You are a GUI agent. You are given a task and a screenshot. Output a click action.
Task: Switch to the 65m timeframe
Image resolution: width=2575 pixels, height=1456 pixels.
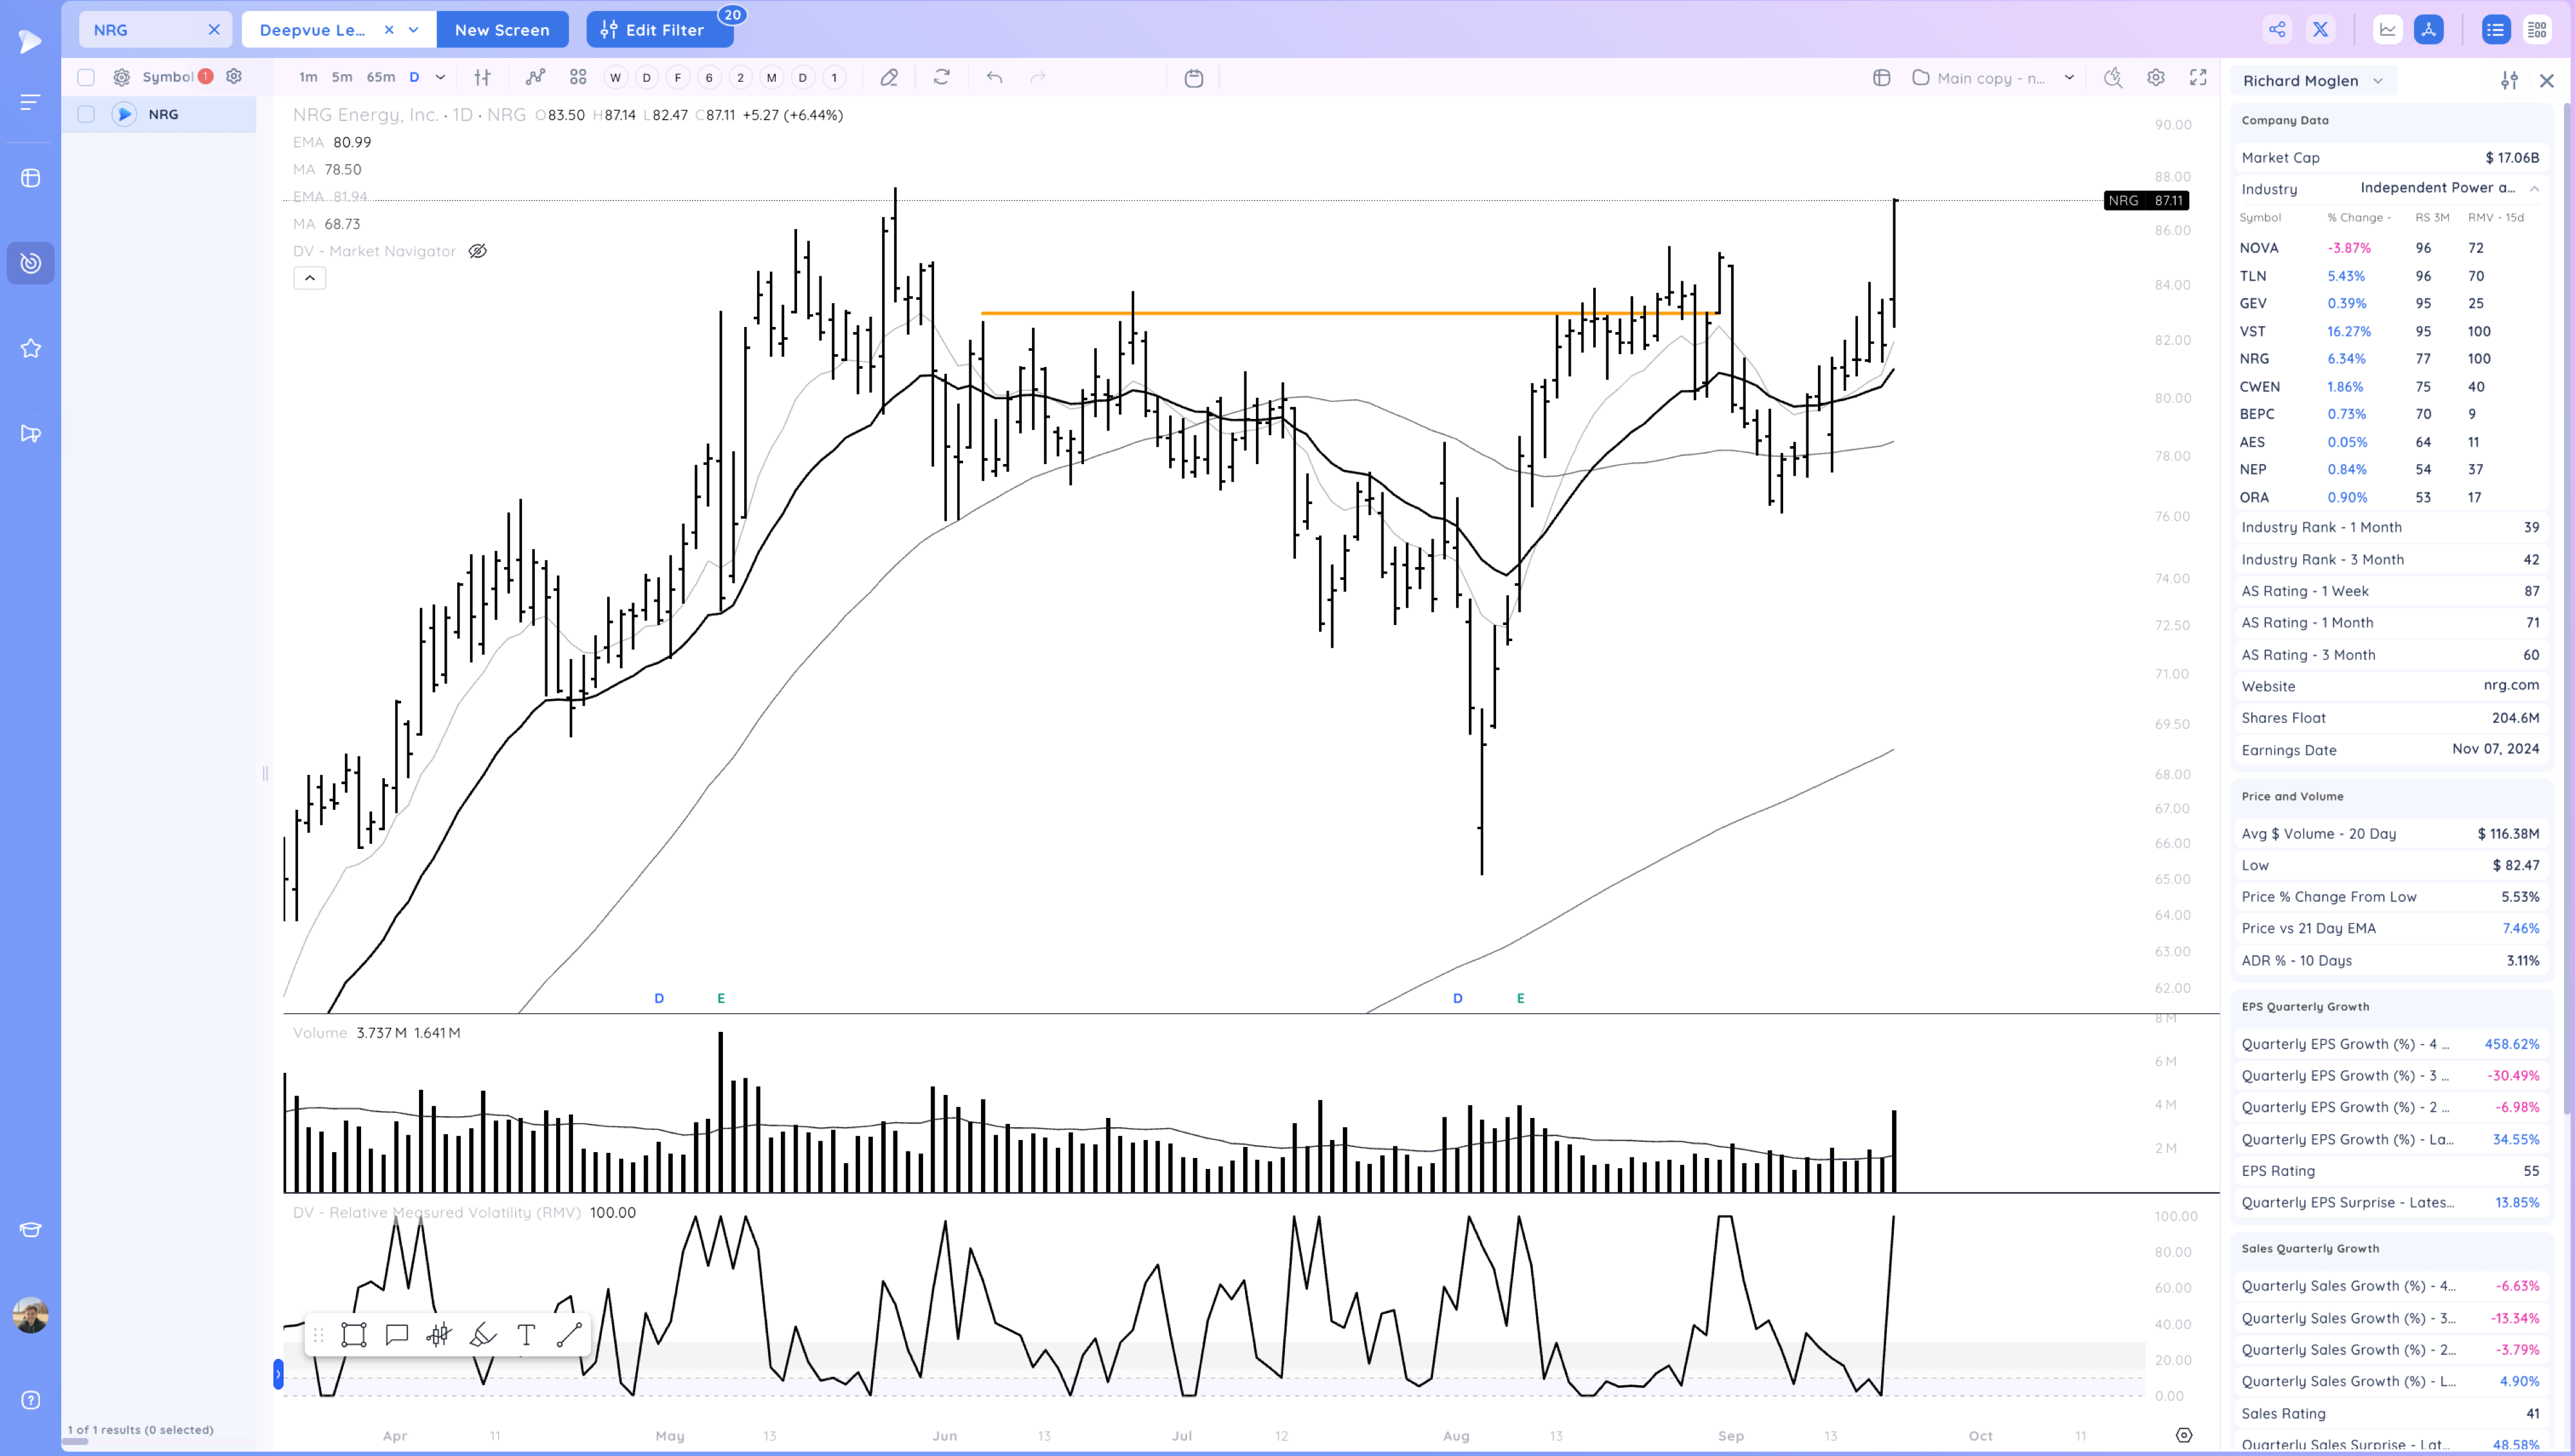coord(380,77)
